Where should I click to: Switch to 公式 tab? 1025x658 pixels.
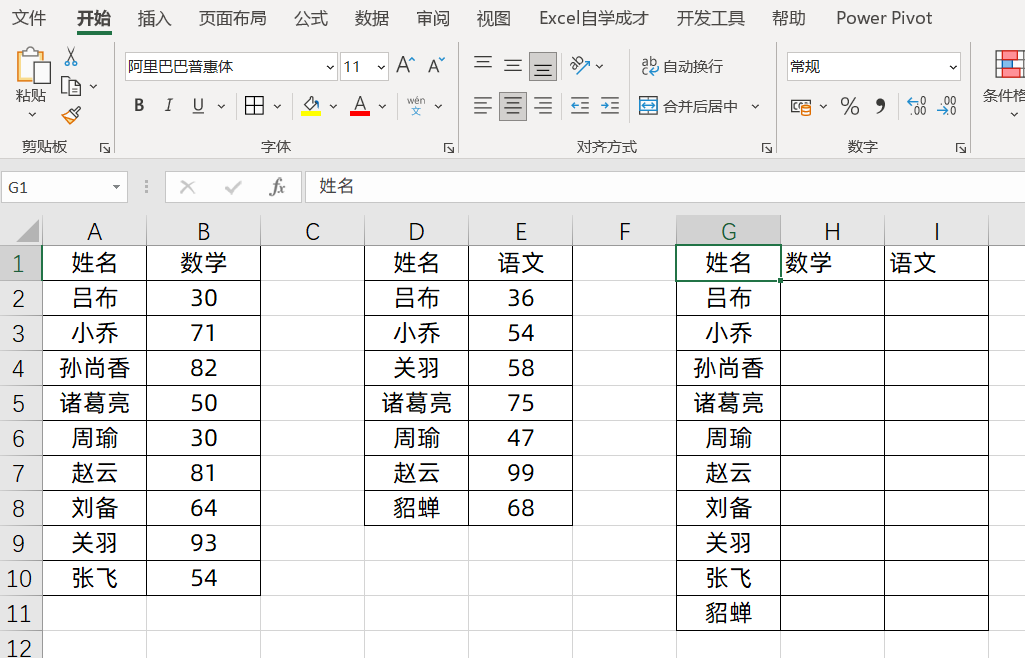[x=311, y=18]
